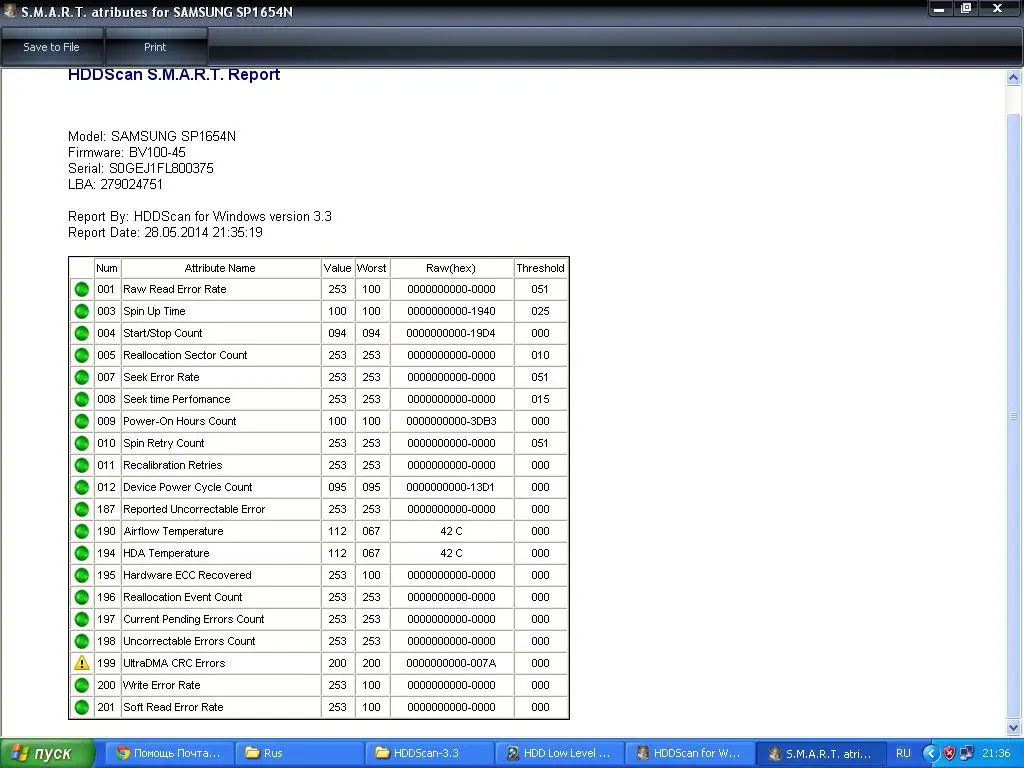Click the network monitor tray icon
The height and width of the screenshot is (768, 1024).
[967, 753]
